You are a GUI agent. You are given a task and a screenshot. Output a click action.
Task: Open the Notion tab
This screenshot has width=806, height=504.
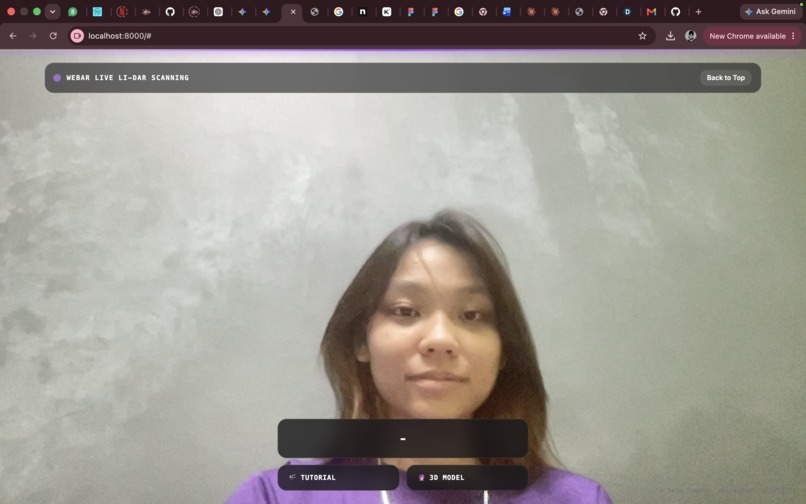(x=362, y=12)
